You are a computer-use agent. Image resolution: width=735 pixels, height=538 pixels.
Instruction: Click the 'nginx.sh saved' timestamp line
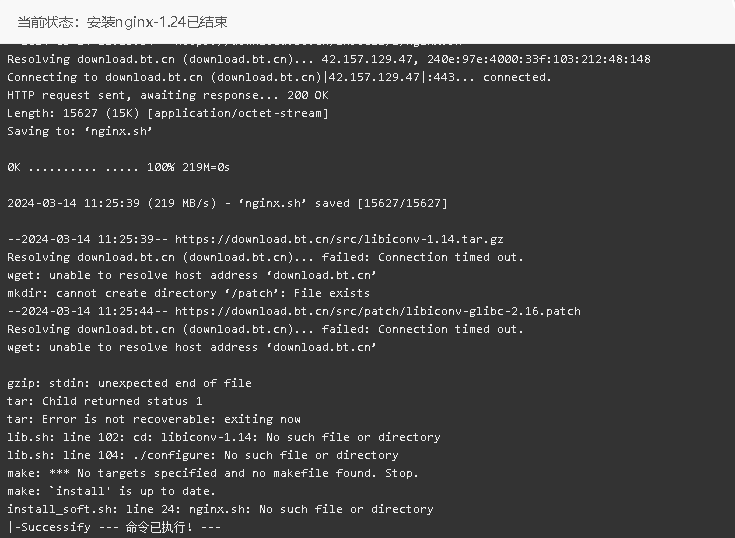[227, 203]
